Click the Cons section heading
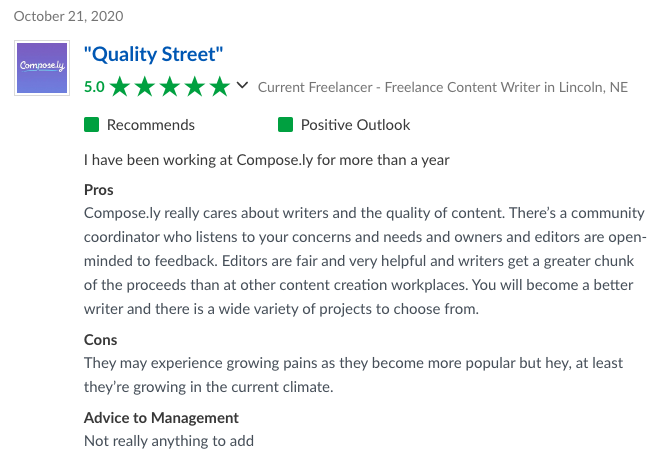The width and height of the screenshot is (666, 458). [x=100, y=340]
